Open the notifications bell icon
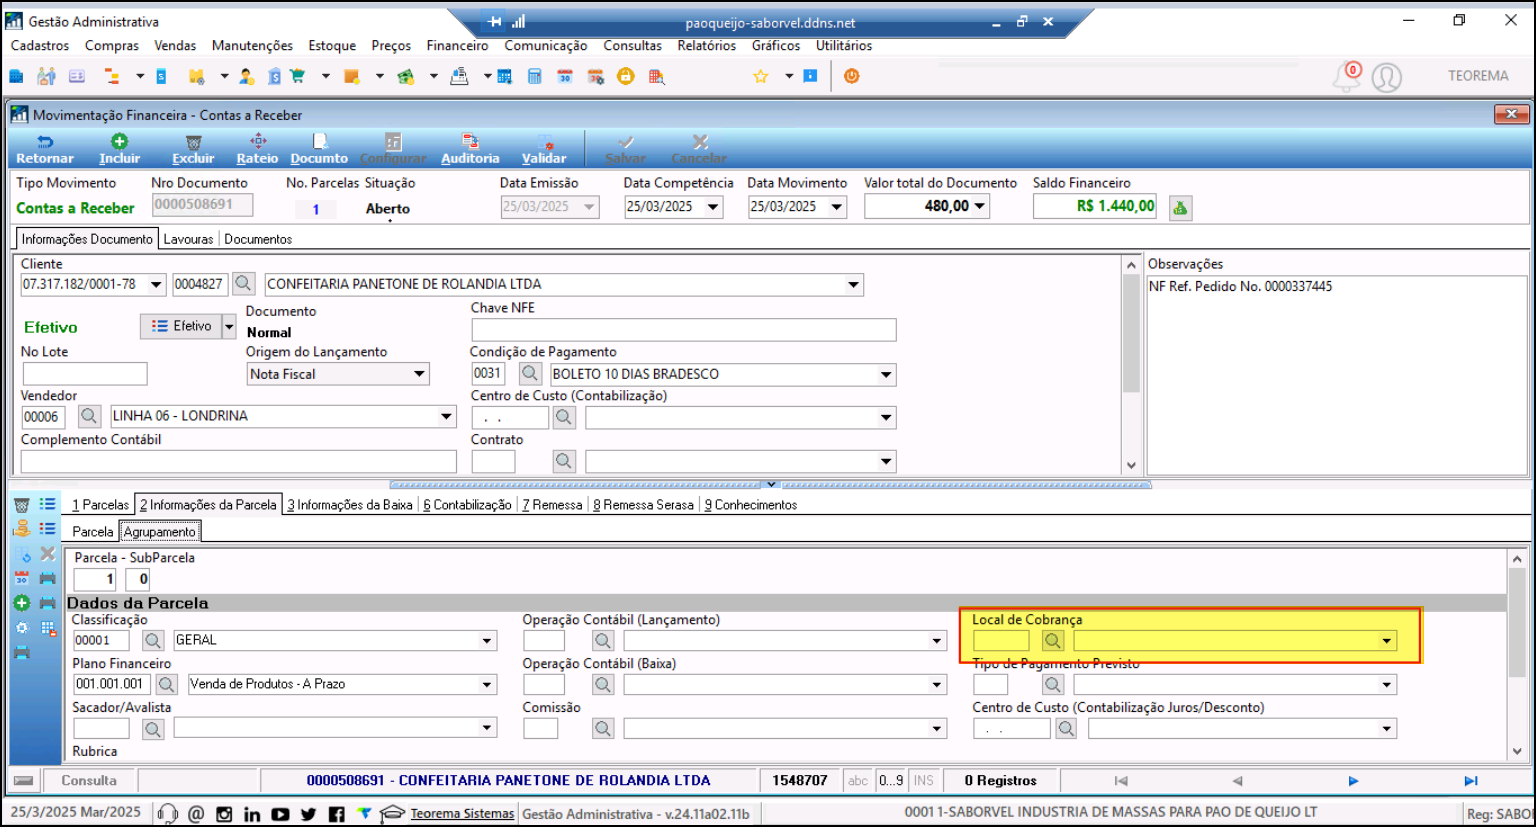1536x827 pixels. (1347, 76)
